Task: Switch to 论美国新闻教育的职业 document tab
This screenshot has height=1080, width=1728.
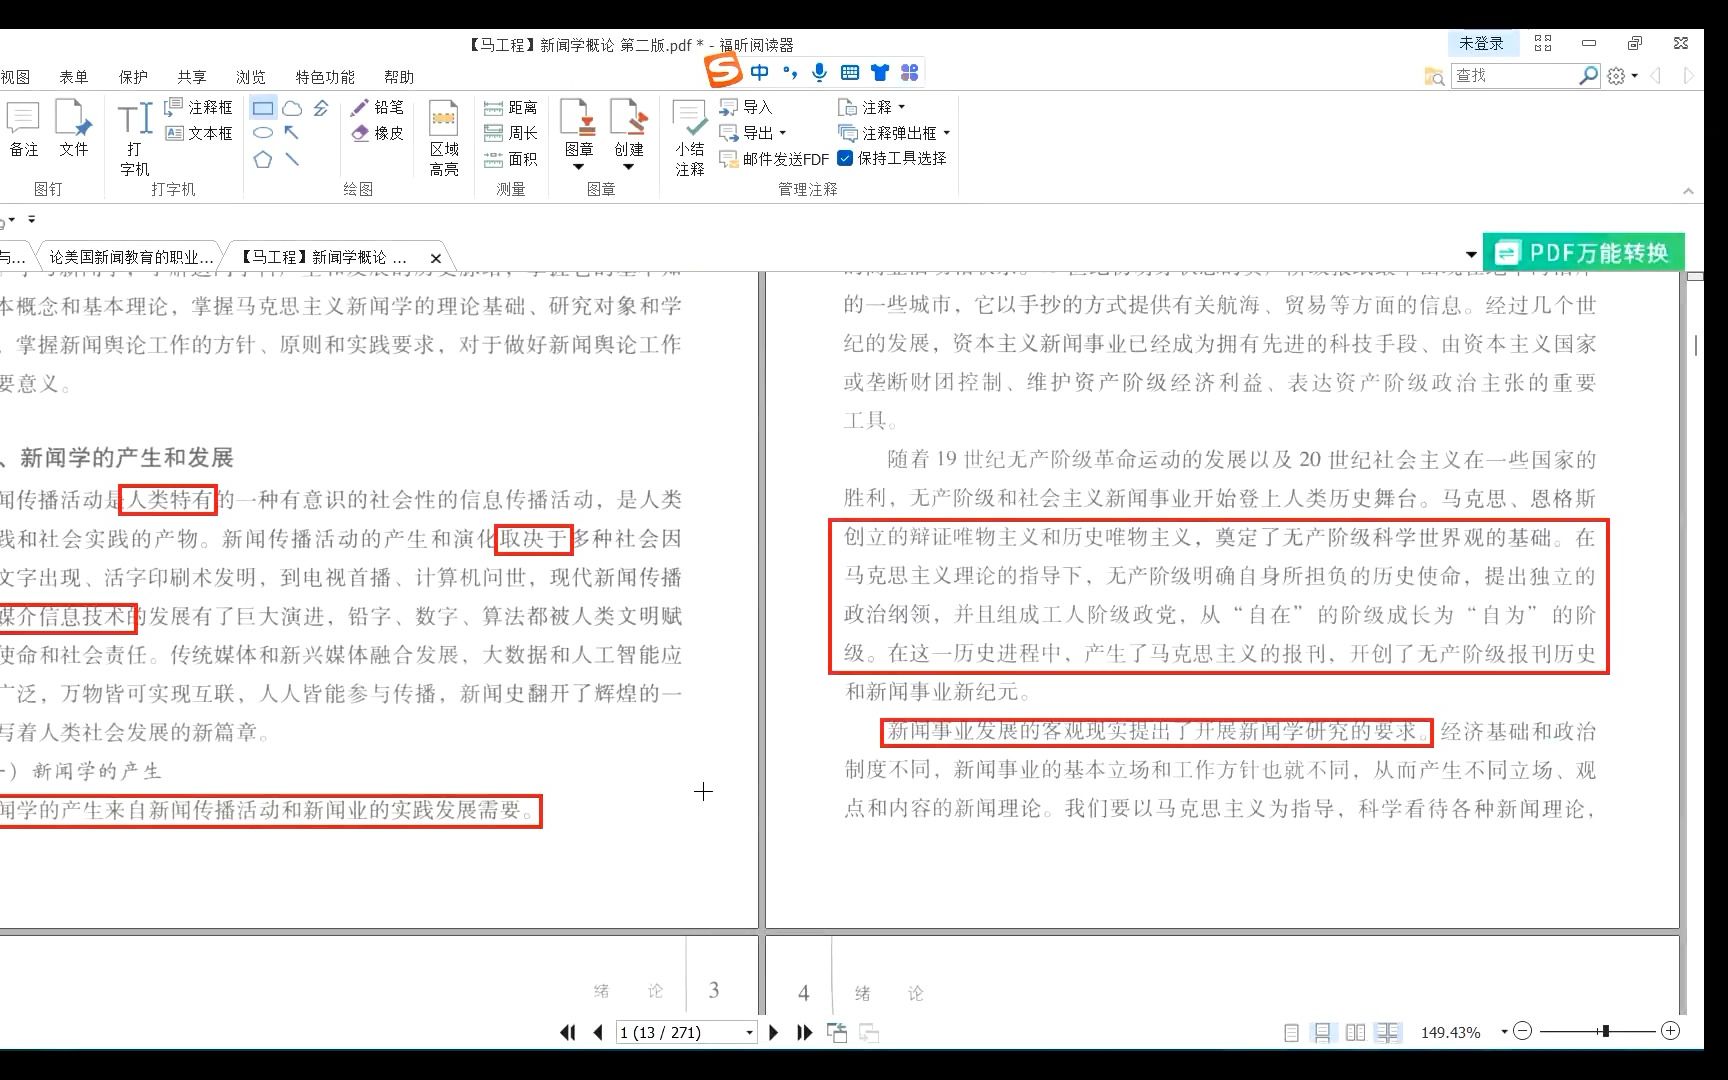Action: 131,257
